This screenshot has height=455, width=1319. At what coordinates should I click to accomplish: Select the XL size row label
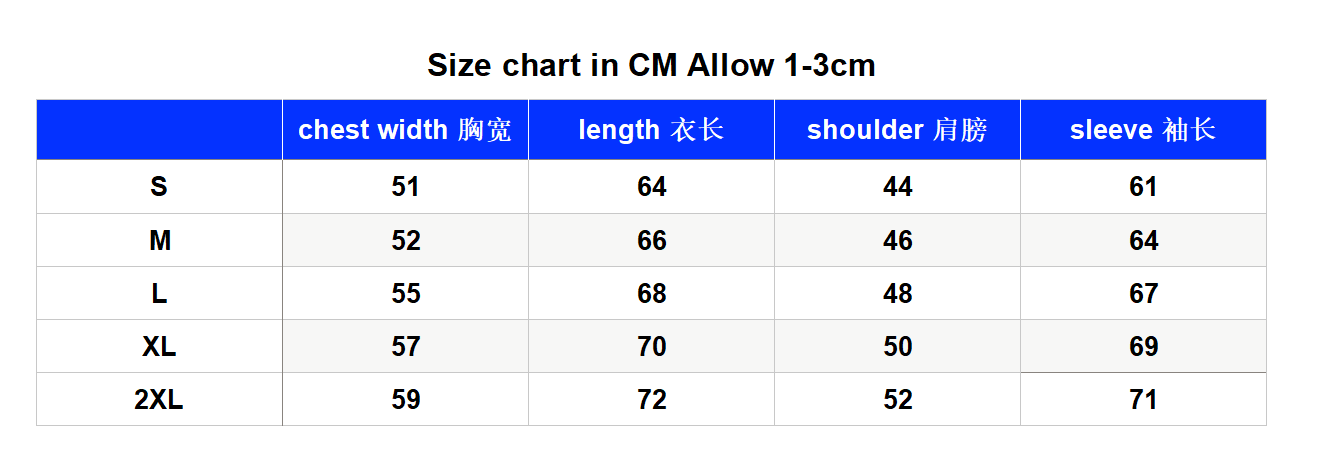click(x=159, y=346)
